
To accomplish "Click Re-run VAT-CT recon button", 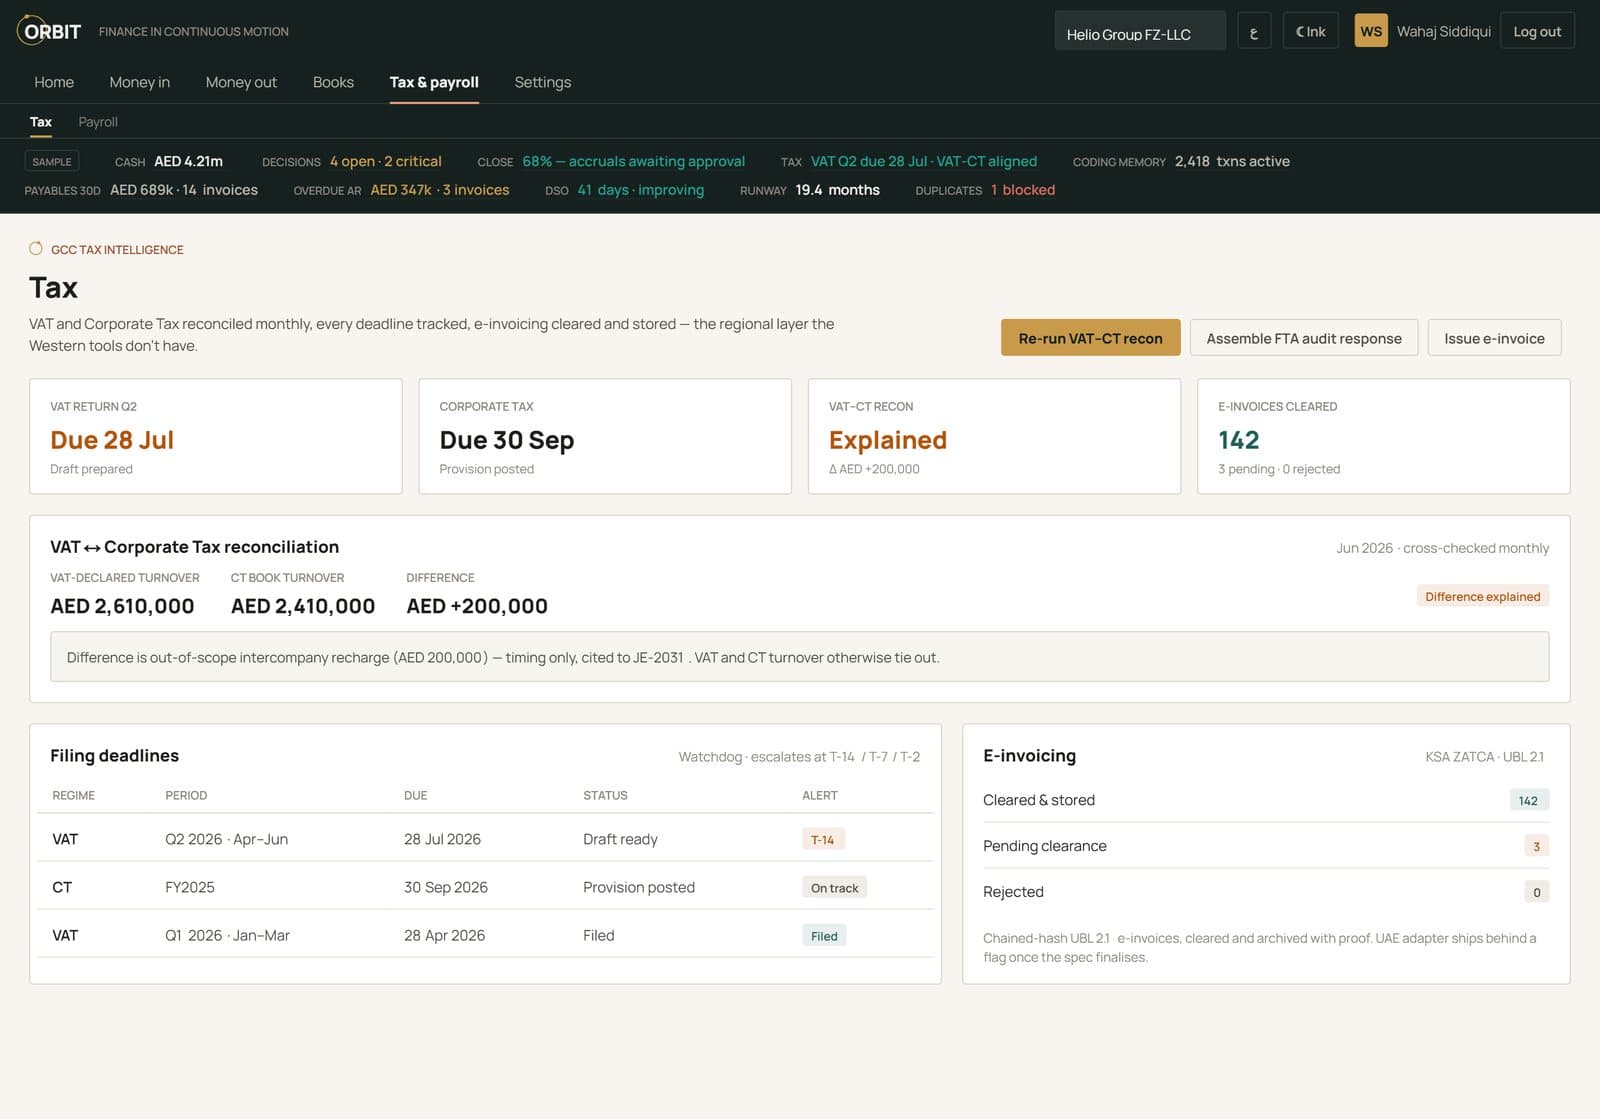I will [x=1090, y=338].
